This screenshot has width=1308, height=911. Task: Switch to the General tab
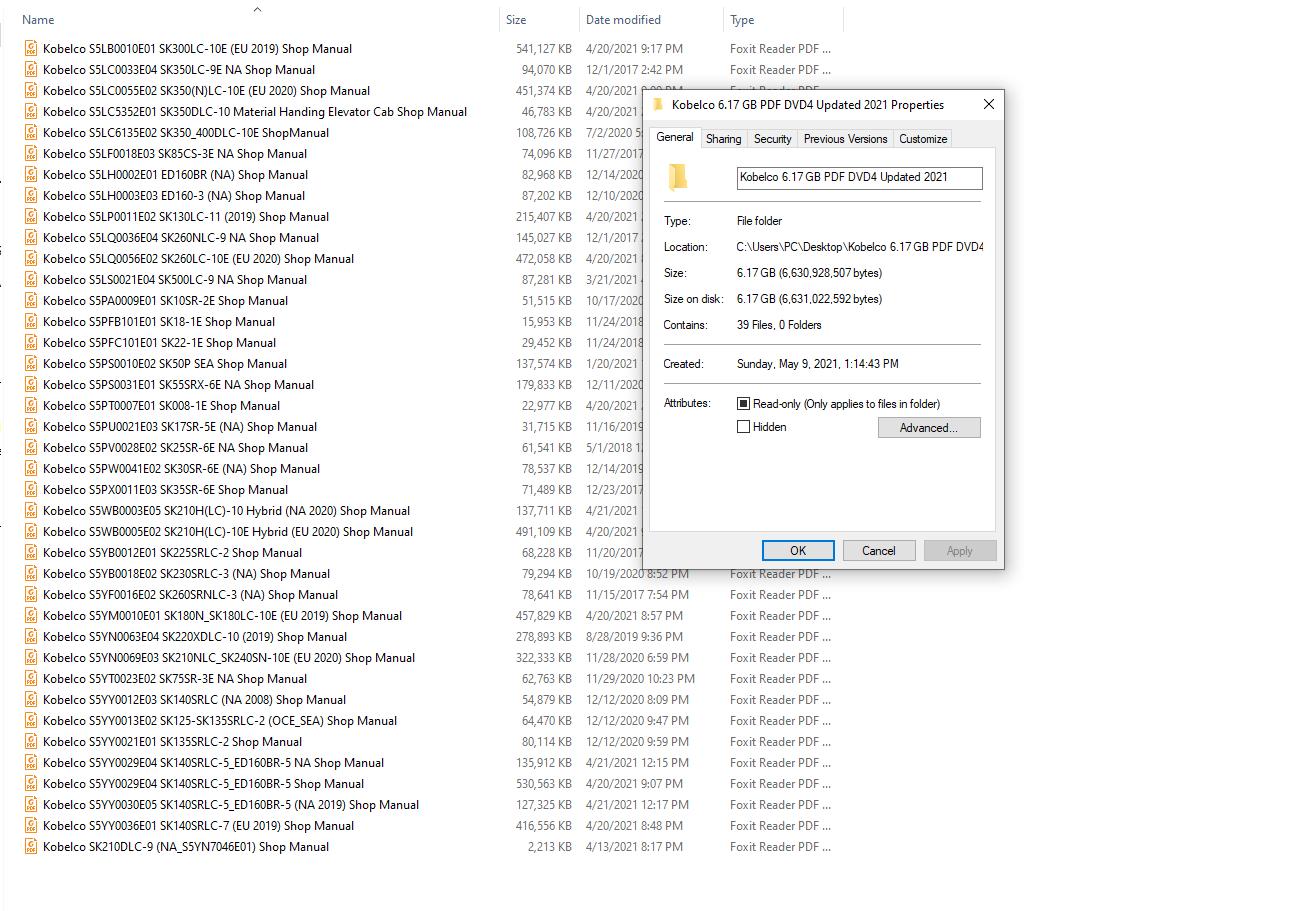(675, 138)
